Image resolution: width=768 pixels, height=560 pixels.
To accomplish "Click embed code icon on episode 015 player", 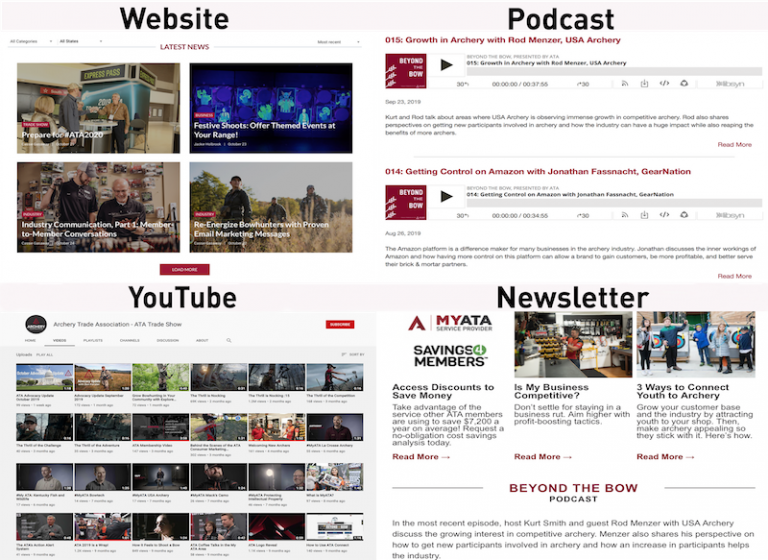I will pyautogui.click(x=663, y=84).
